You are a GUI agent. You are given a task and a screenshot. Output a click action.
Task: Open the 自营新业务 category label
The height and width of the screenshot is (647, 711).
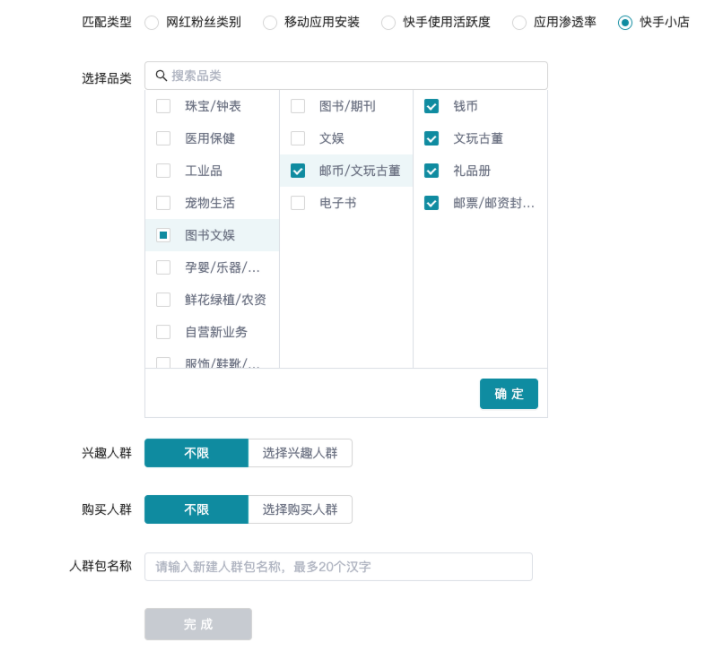(x=216, y=331)
